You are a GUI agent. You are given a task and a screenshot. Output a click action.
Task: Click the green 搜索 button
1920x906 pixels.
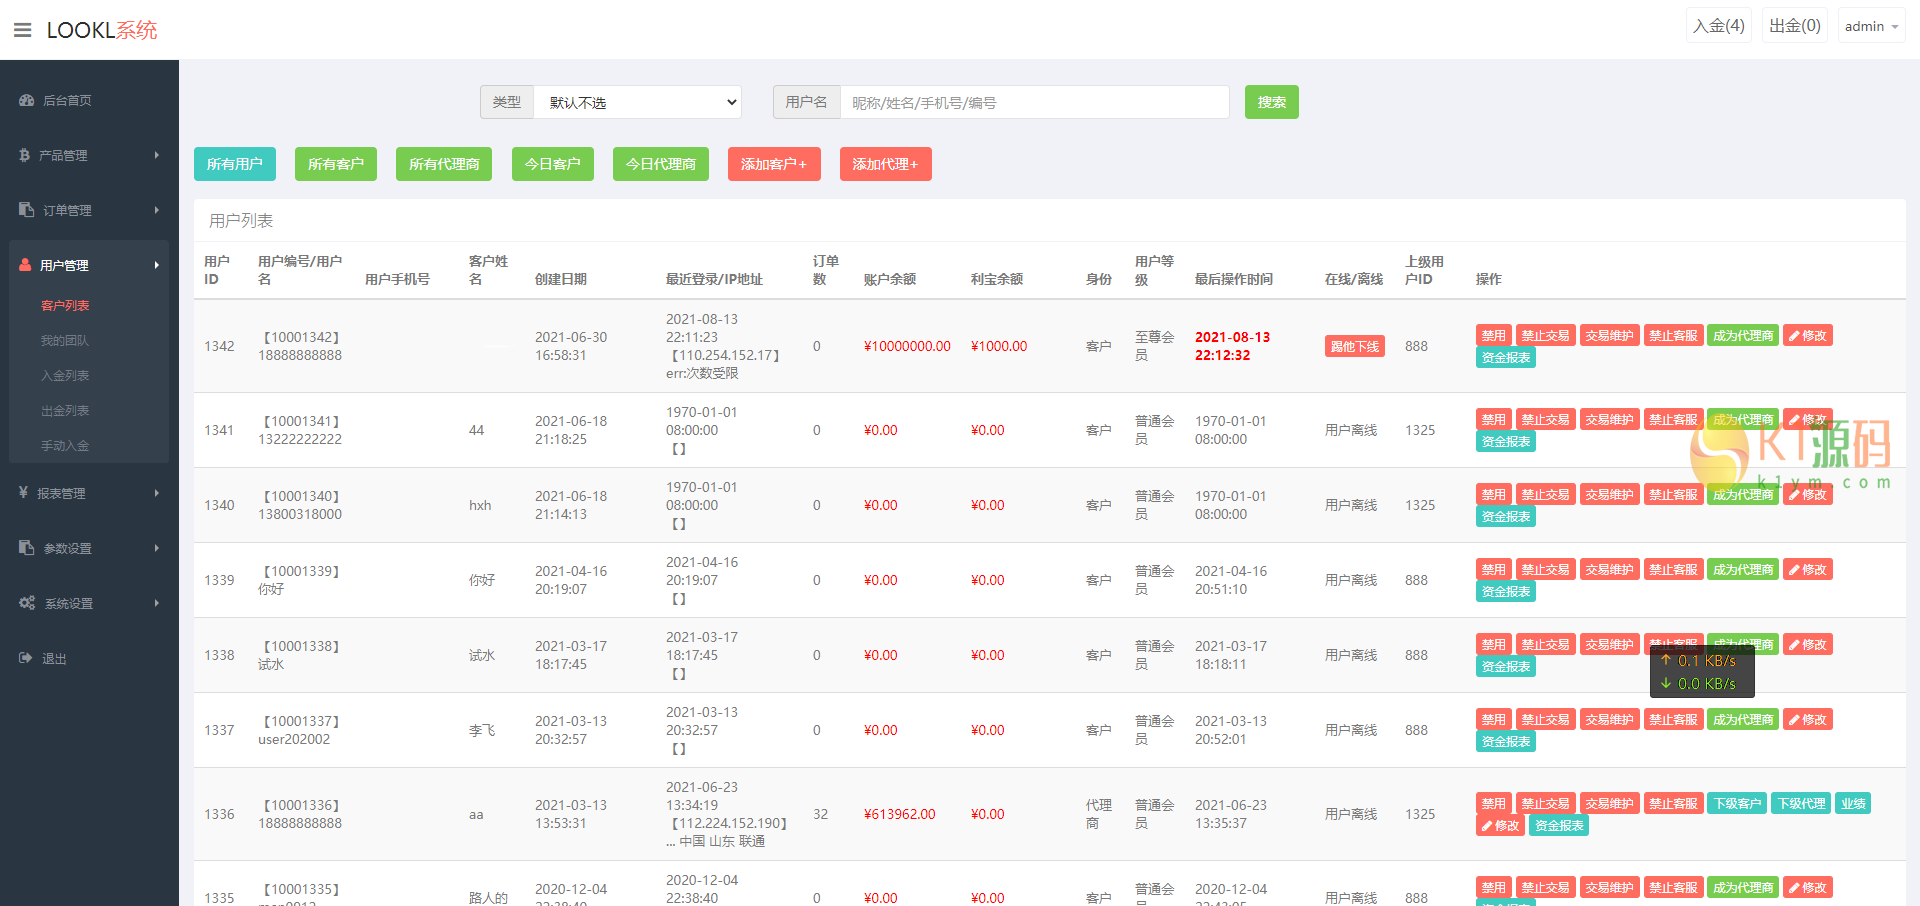tap(1272, 102)
